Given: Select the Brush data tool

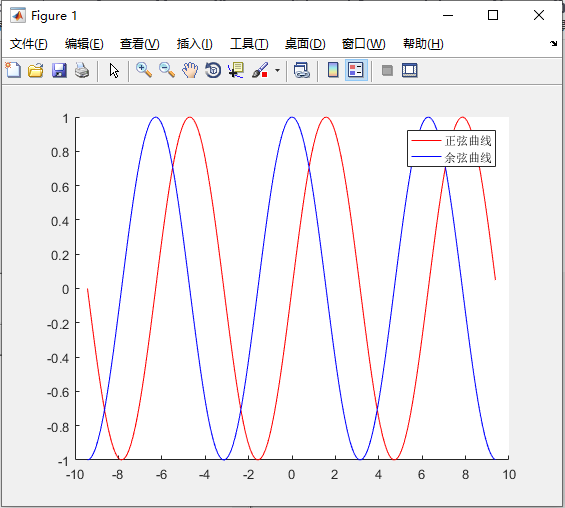Looking at the screenshot, I should (260, 70).
